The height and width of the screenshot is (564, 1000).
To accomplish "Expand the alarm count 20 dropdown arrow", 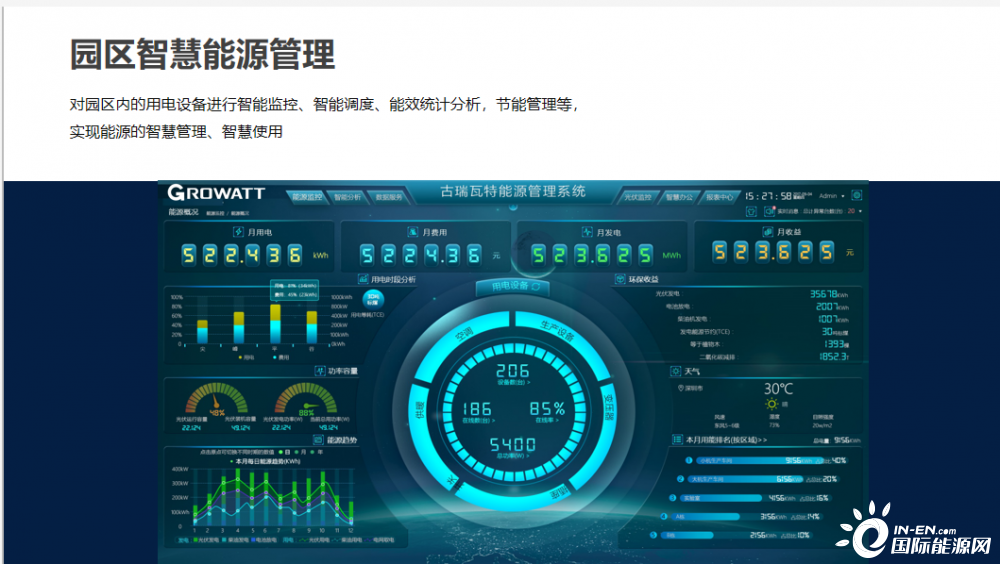I will click(860, 211).
